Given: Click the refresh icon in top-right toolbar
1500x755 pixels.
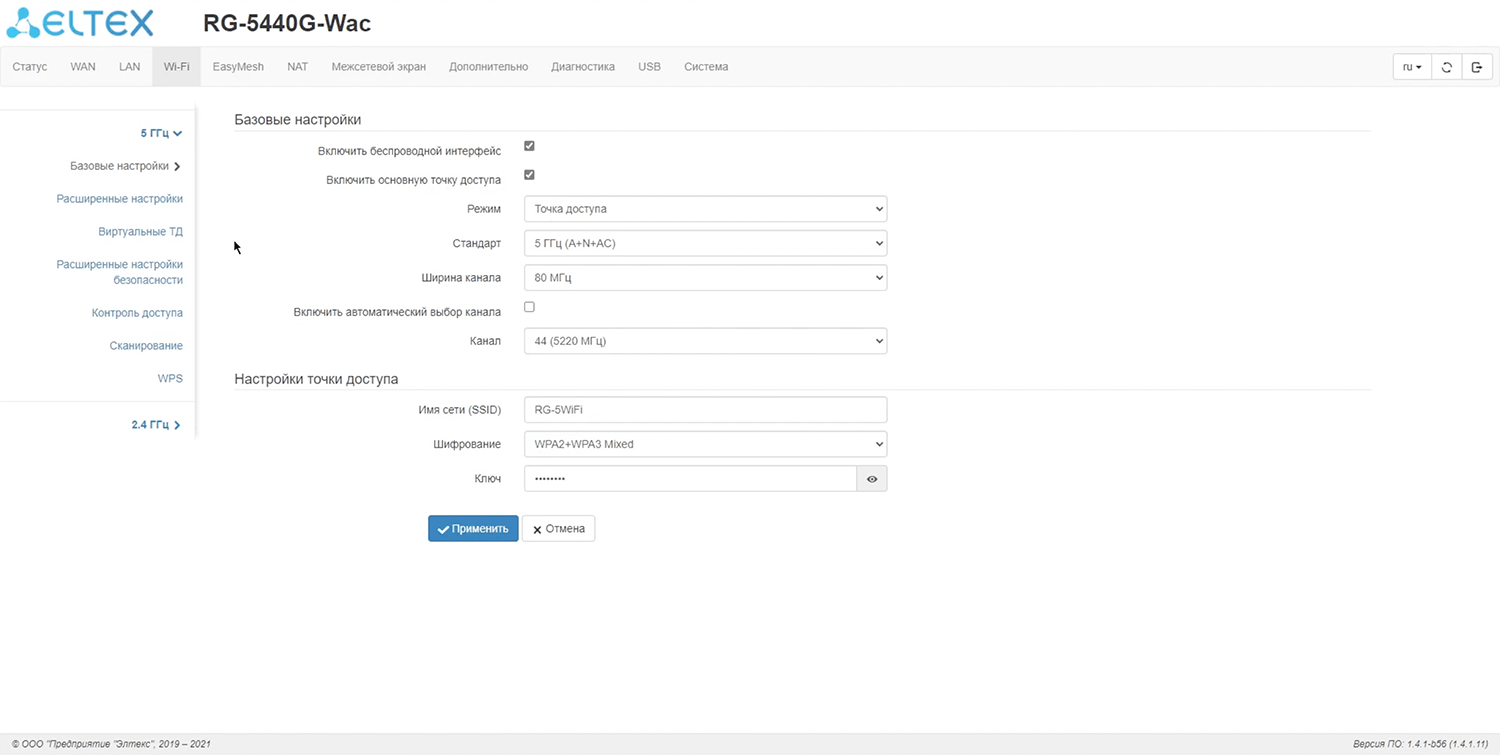Looking at the screenshot, I should coord(1446,67).
